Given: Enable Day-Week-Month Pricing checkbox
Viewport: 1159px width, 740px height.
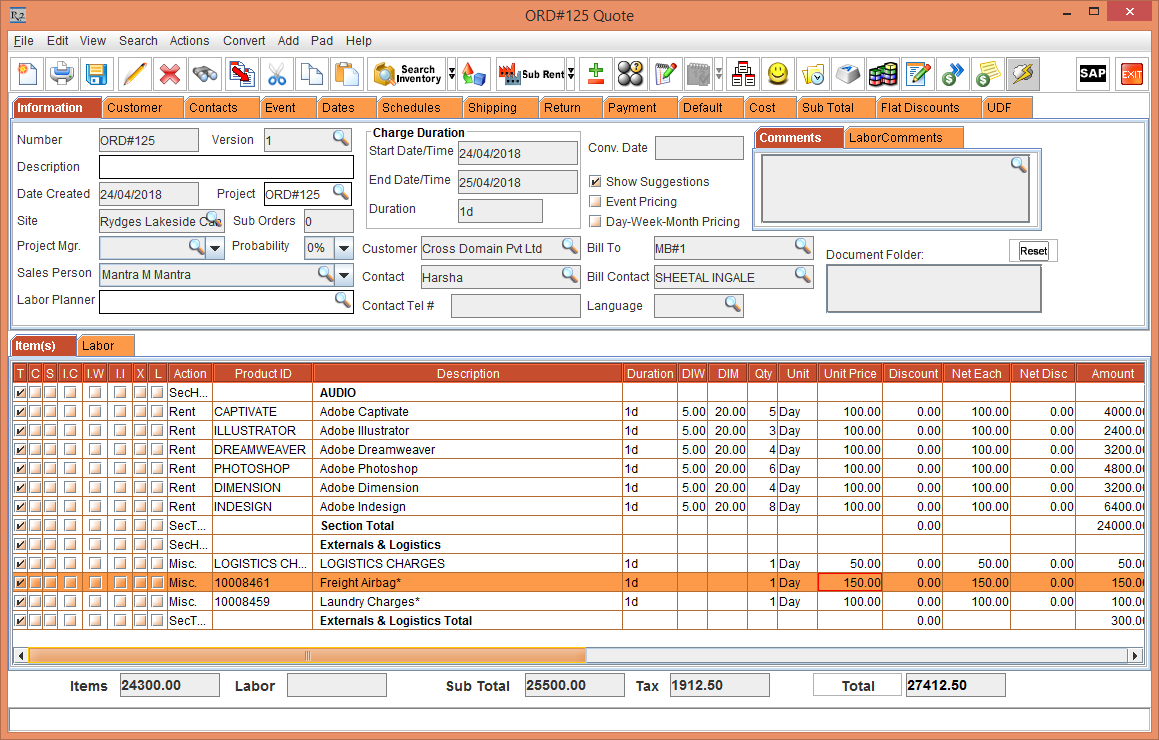Looking at the screenshot, I should click(595, 222).
